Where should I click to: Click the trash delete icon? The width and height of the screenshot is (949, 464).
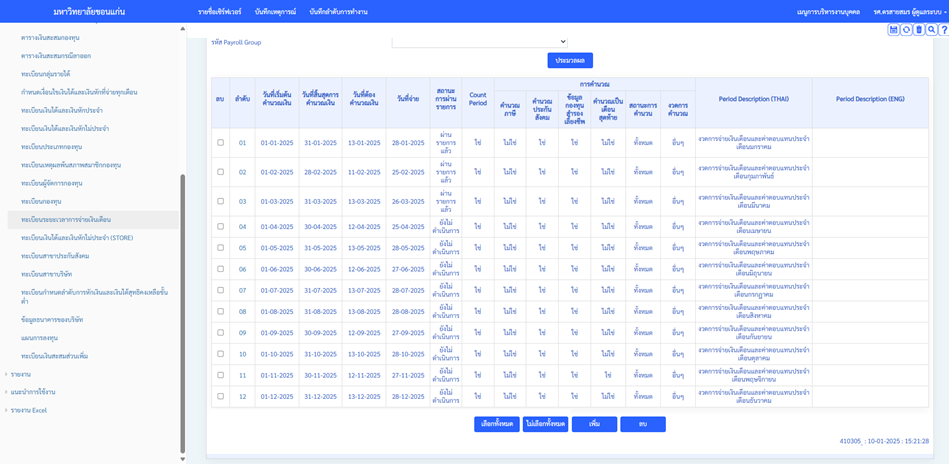[x=918, y=30]
